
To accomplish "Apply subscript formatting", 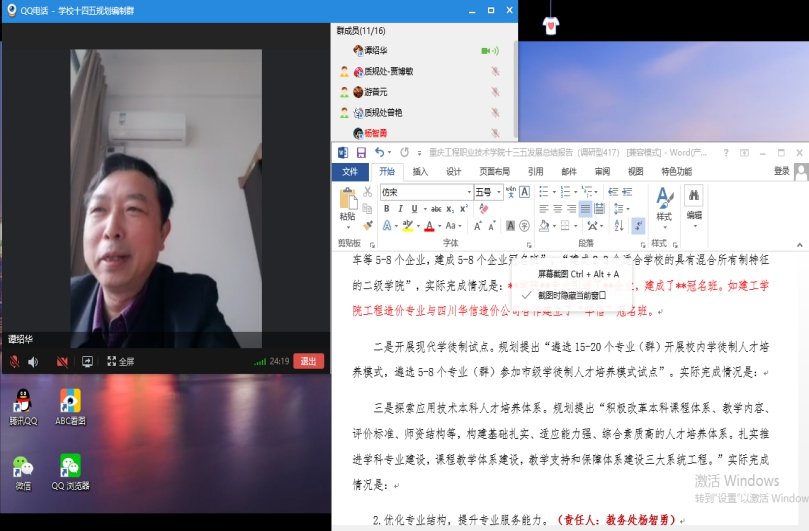I will tap(450, 209).
